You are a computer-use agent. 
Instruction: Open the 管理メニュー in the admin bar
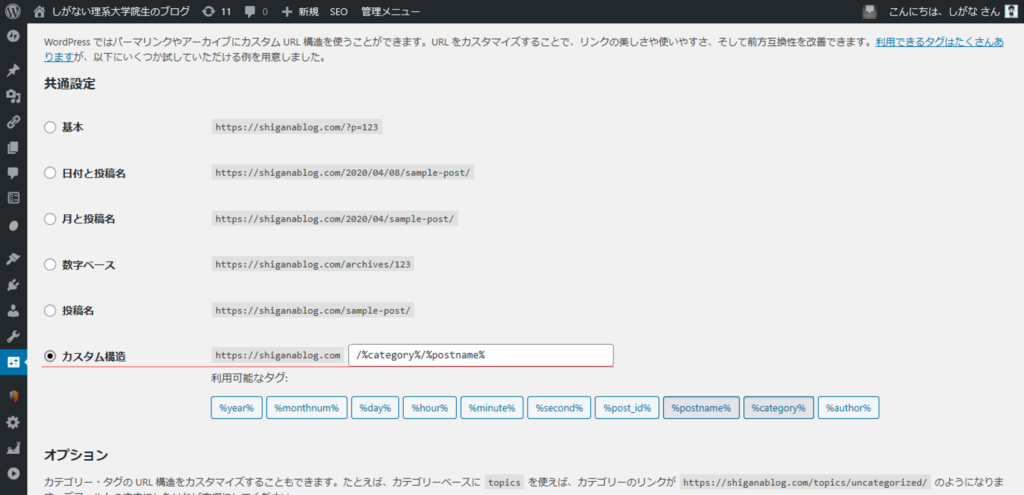(390, 12)
